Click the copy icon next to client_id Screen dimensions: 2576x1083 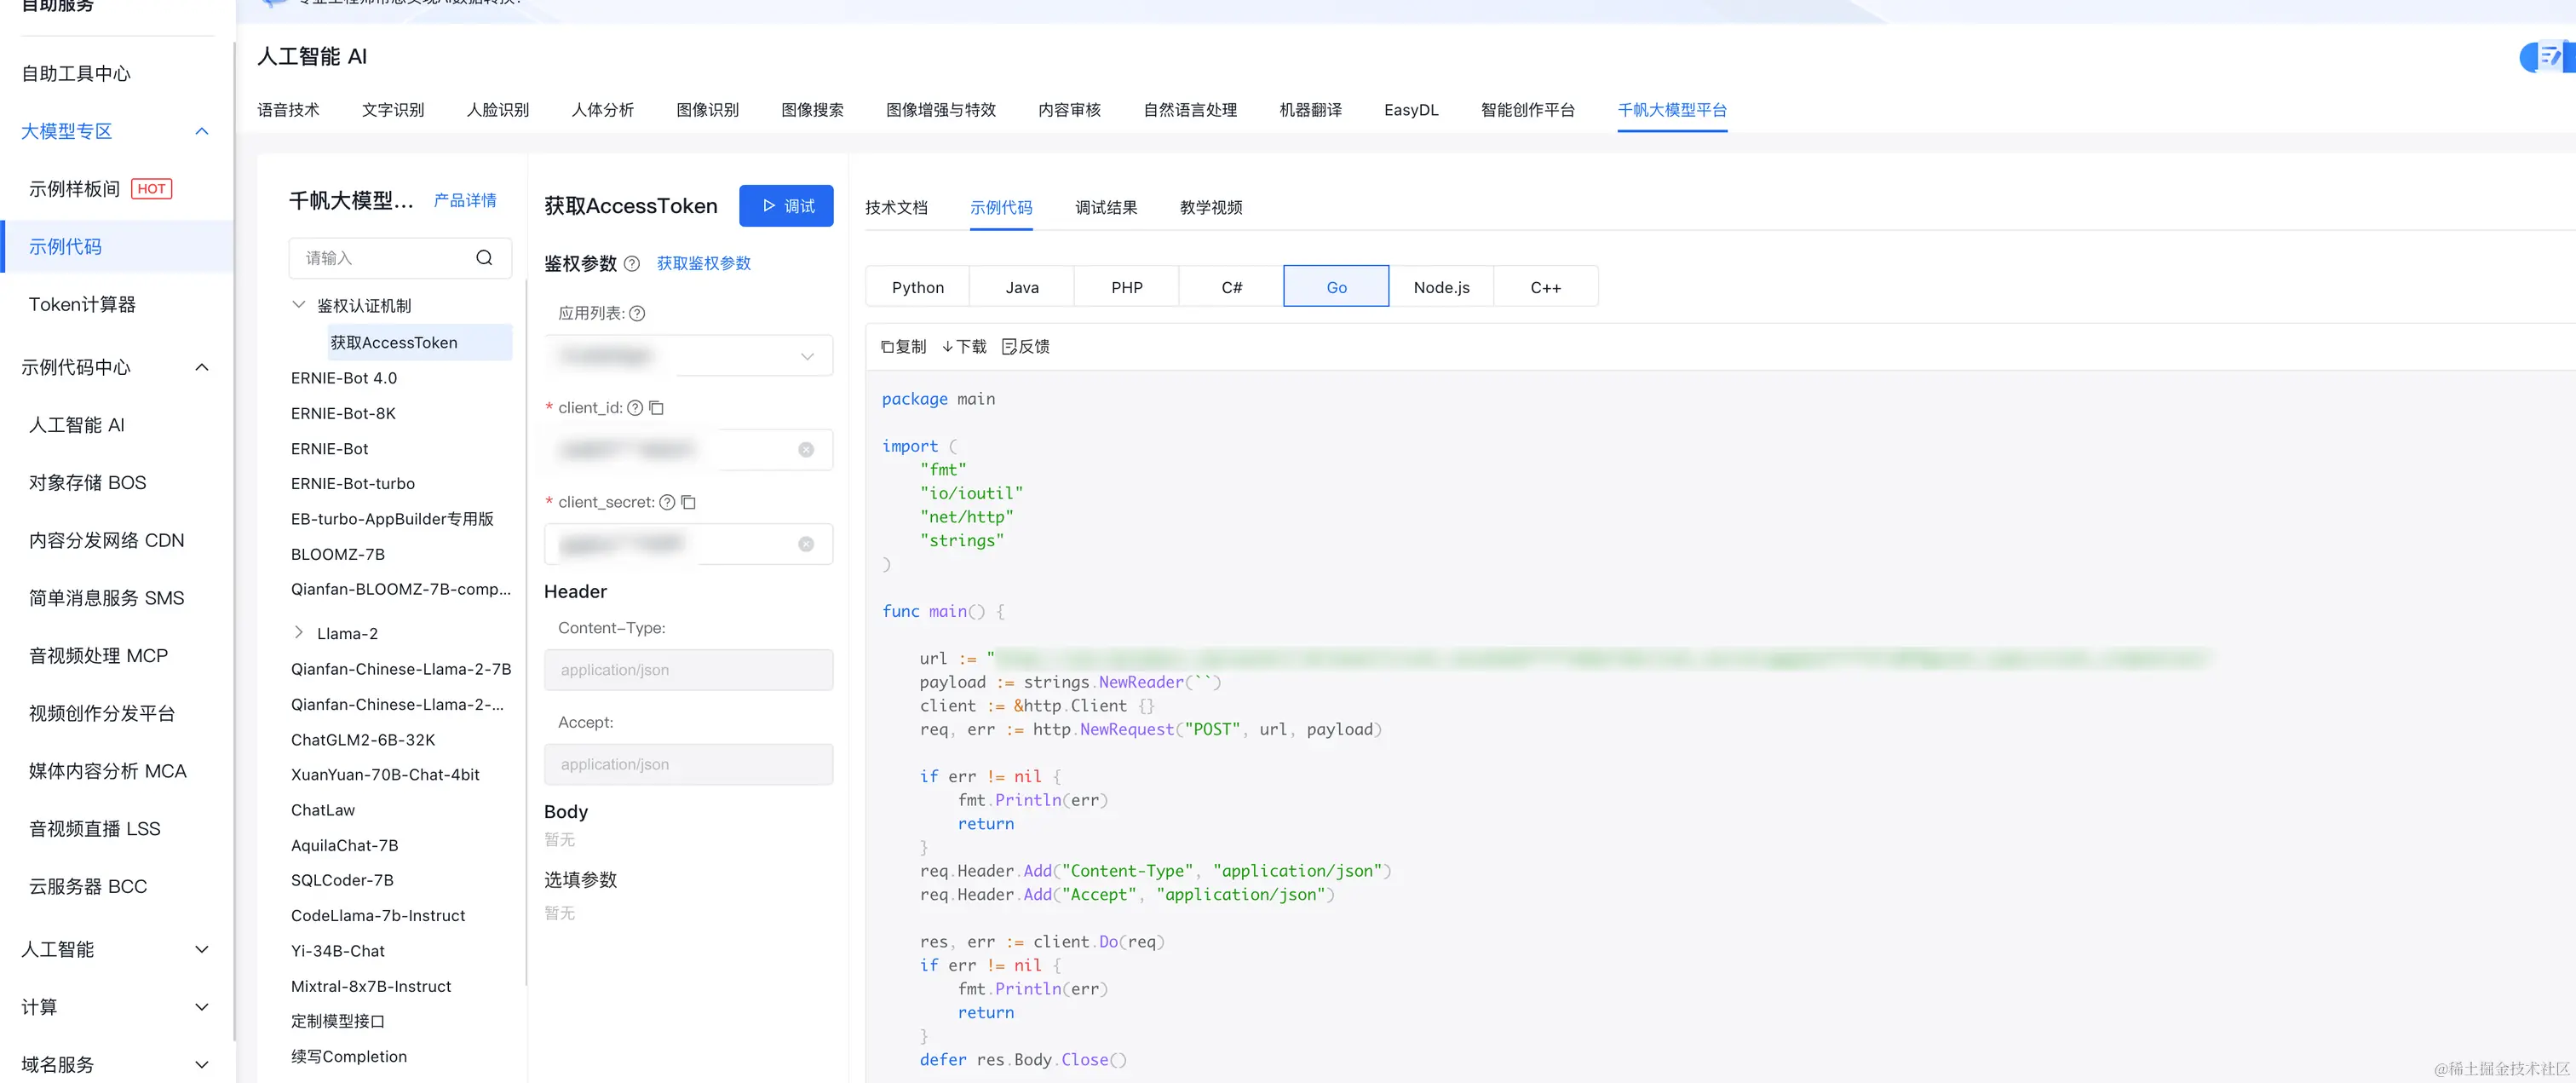(x=657, y=408)
